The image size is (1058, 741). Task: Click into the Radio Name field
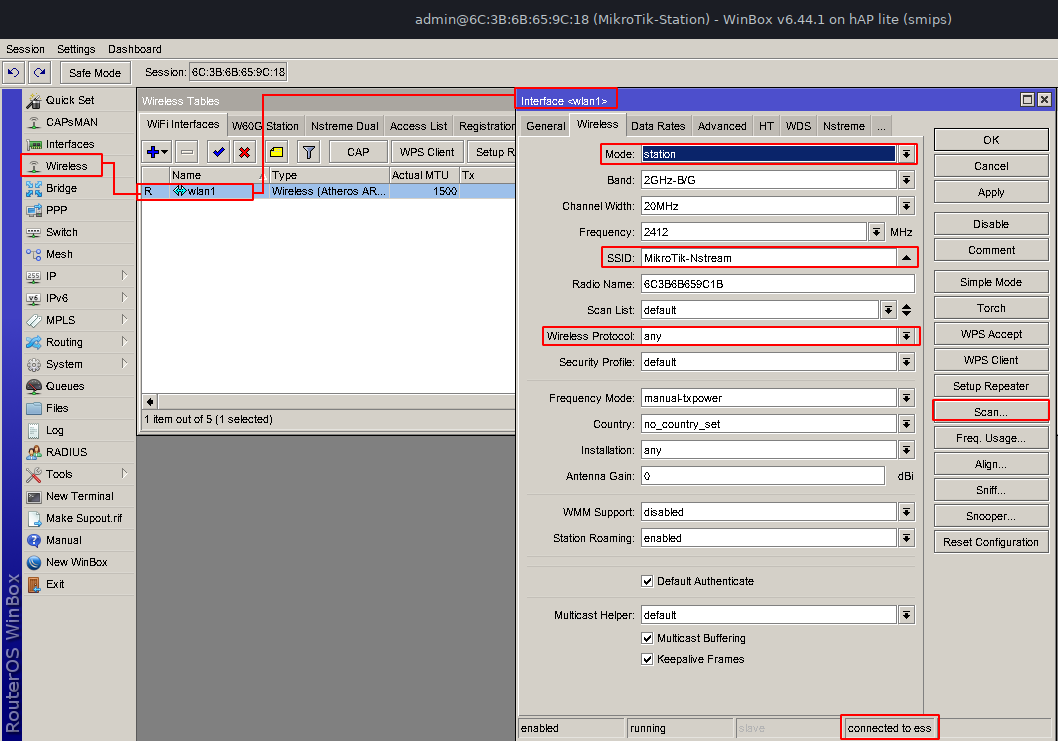(x=777, y=284)
